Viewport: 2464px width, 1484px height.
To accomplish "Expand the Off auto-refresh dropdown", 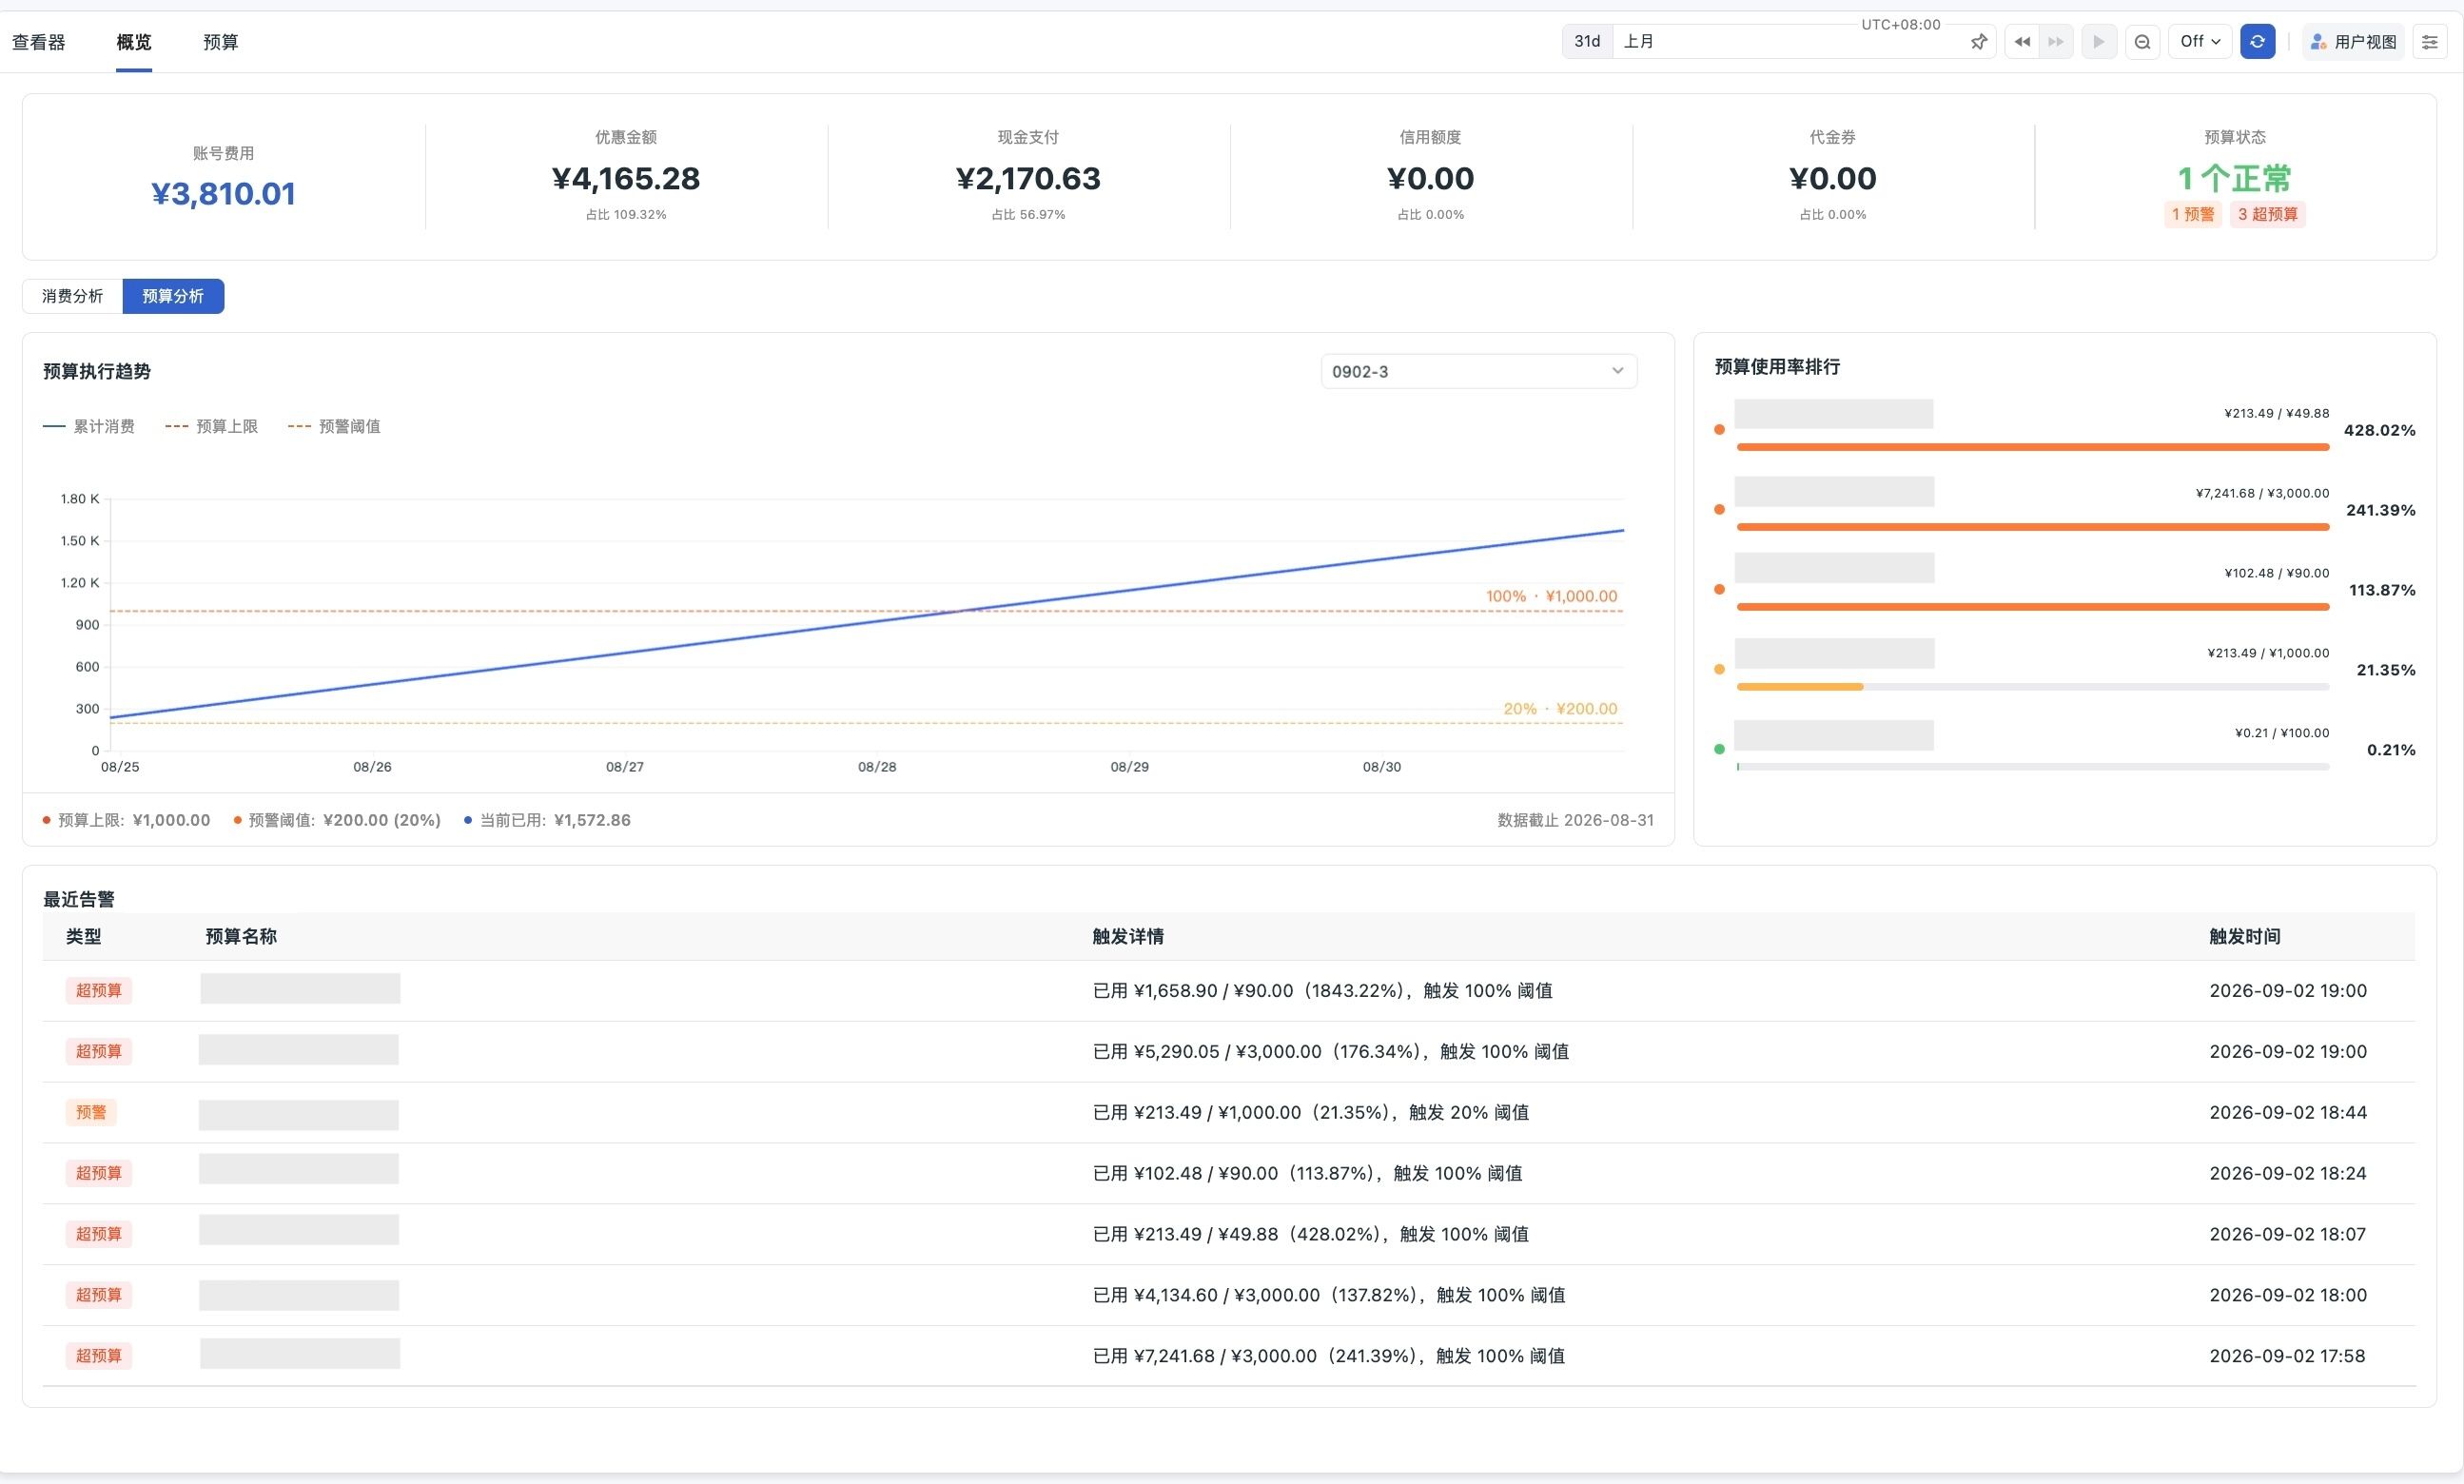I will pos(2200,42).
